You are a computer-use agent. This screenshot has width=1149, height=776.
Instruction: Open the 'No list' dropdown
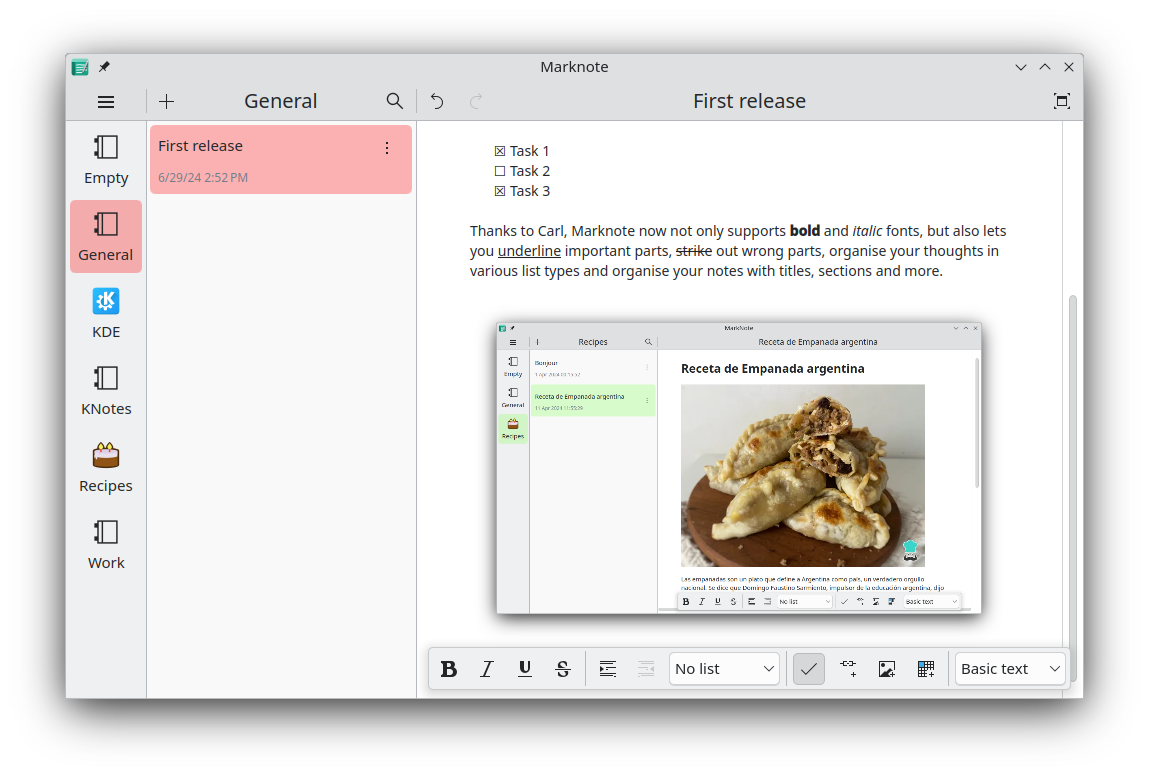[724, 669]
